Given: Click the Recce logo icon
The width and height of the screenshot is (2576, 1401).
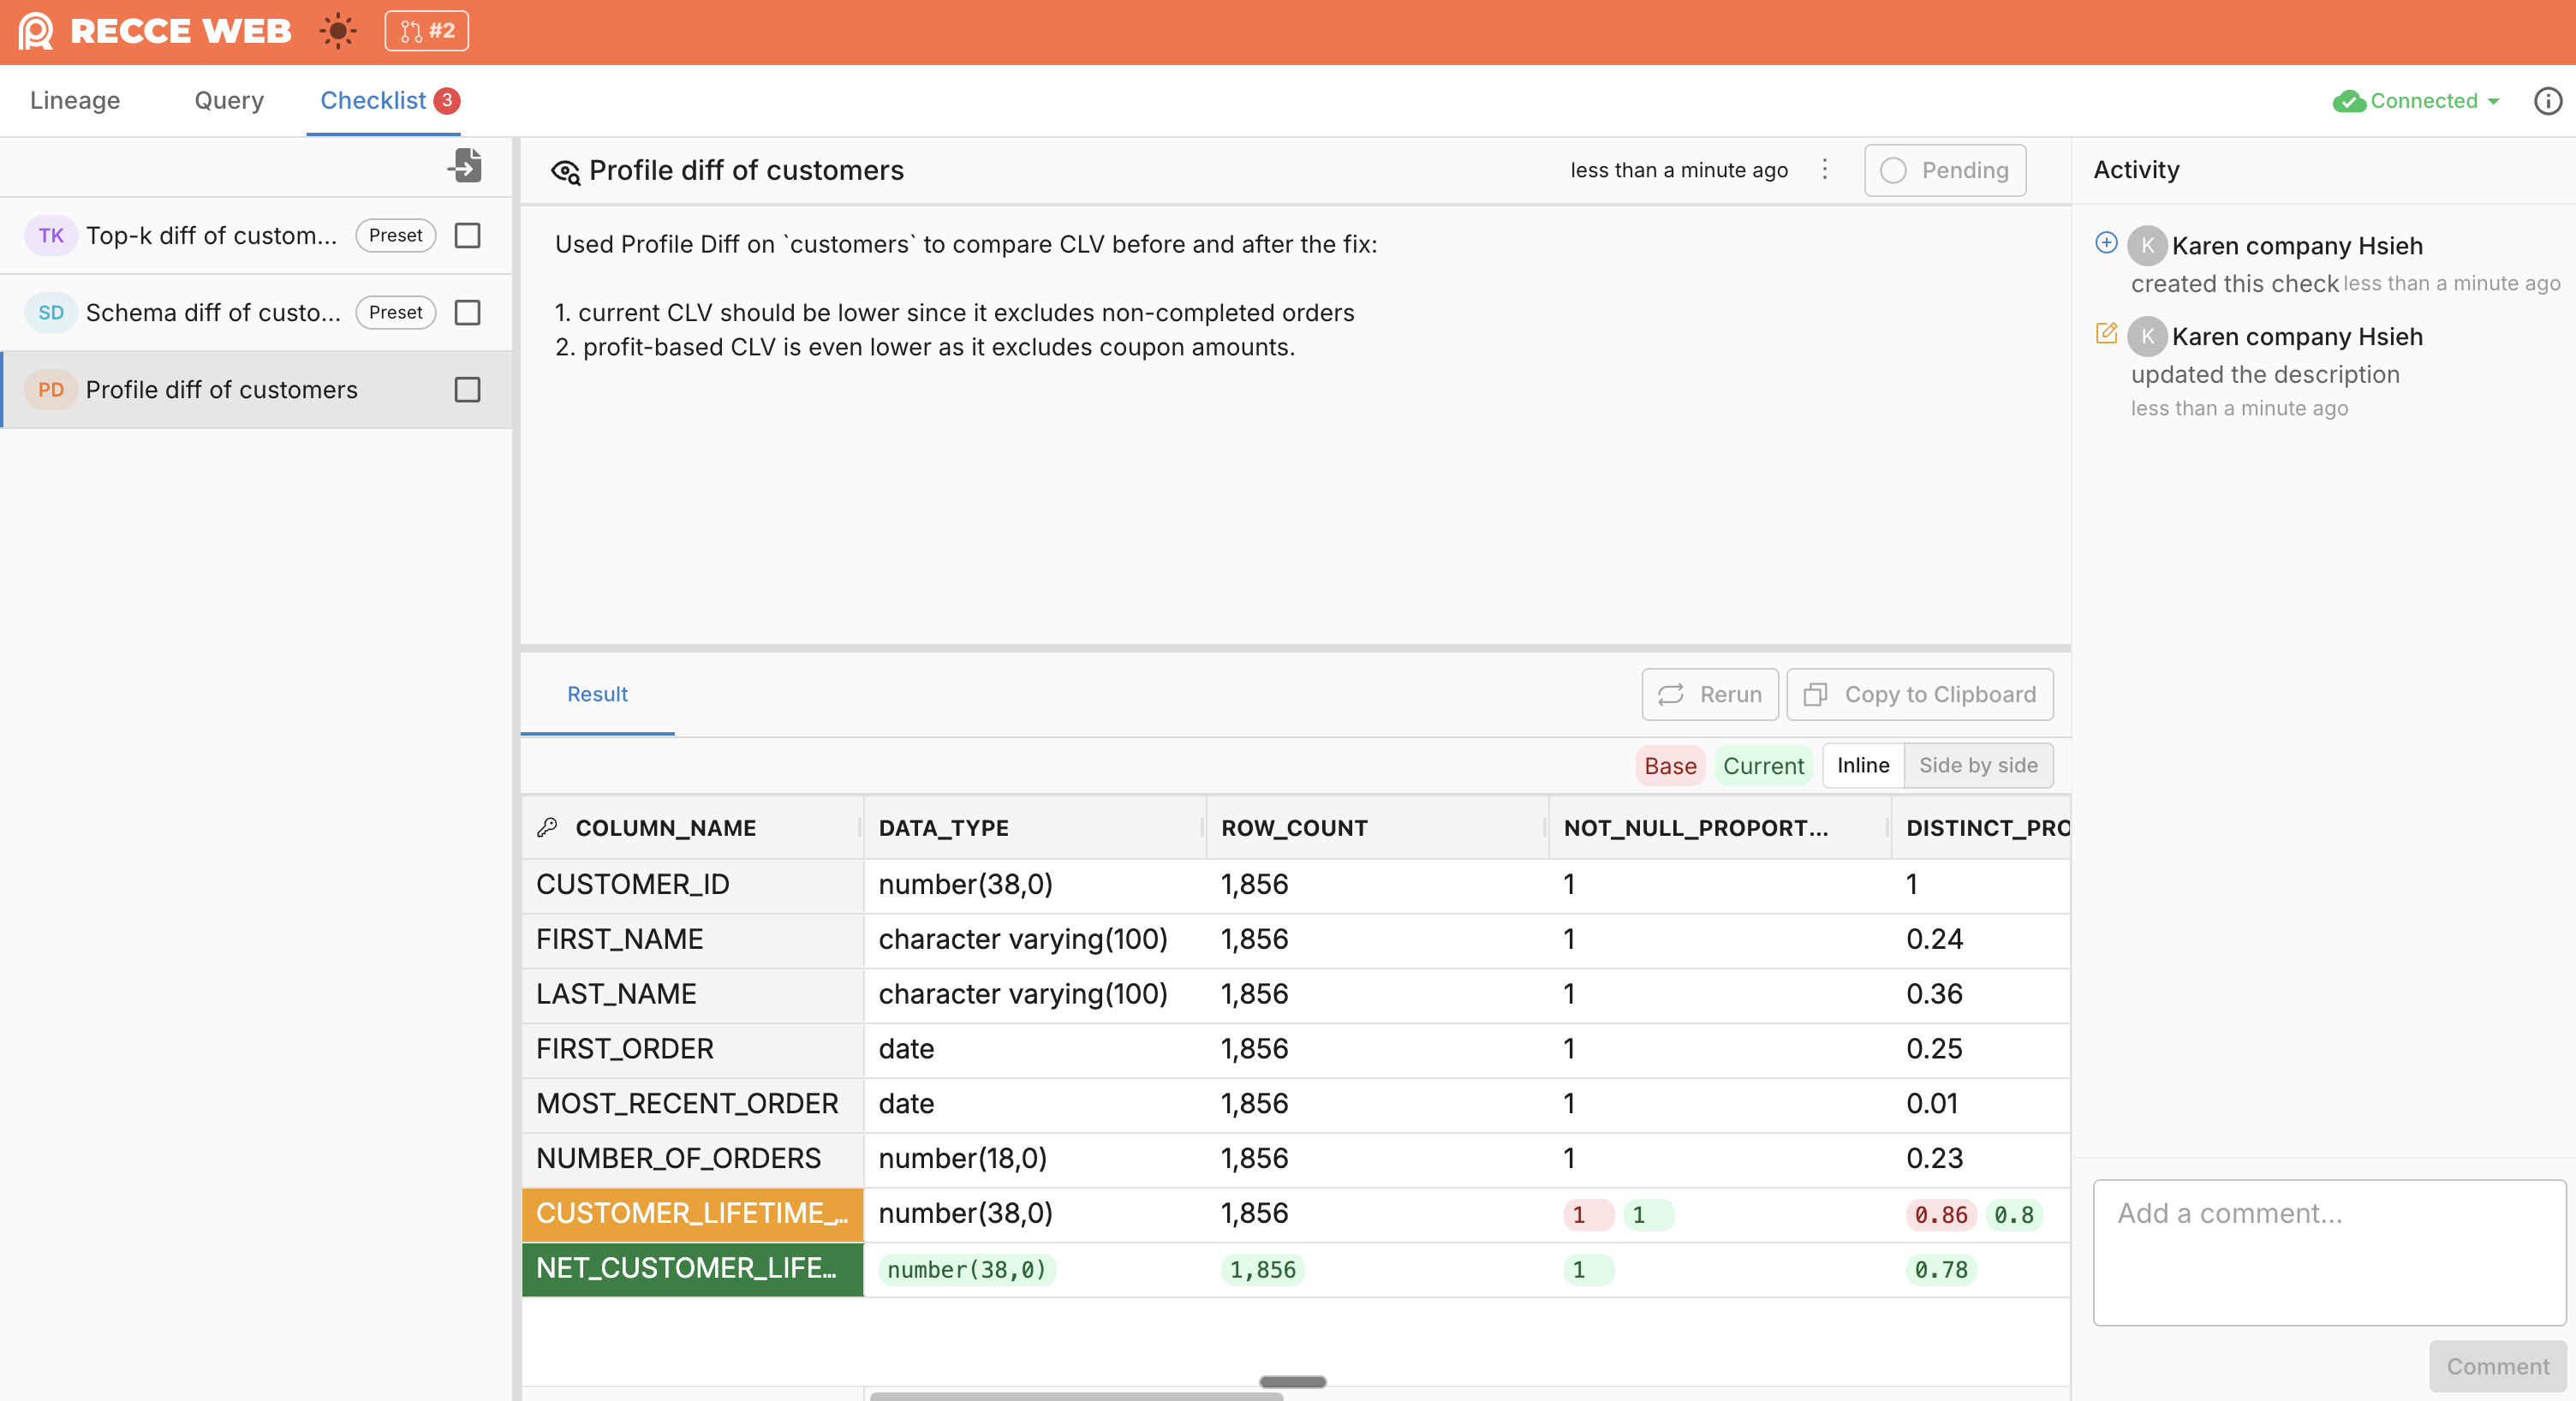Looking at the screenshot, I should point(36,31).
